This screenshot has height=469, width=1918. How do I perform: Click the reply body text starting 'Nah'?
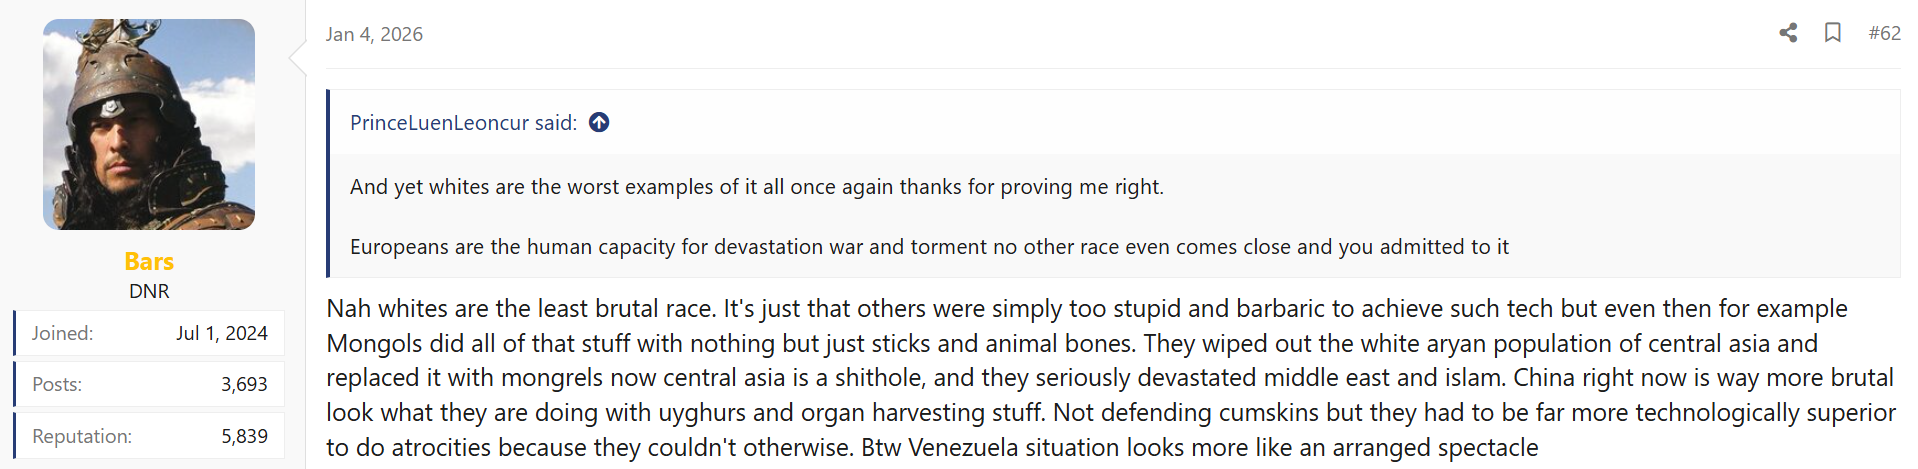[x=1110, y=377]
